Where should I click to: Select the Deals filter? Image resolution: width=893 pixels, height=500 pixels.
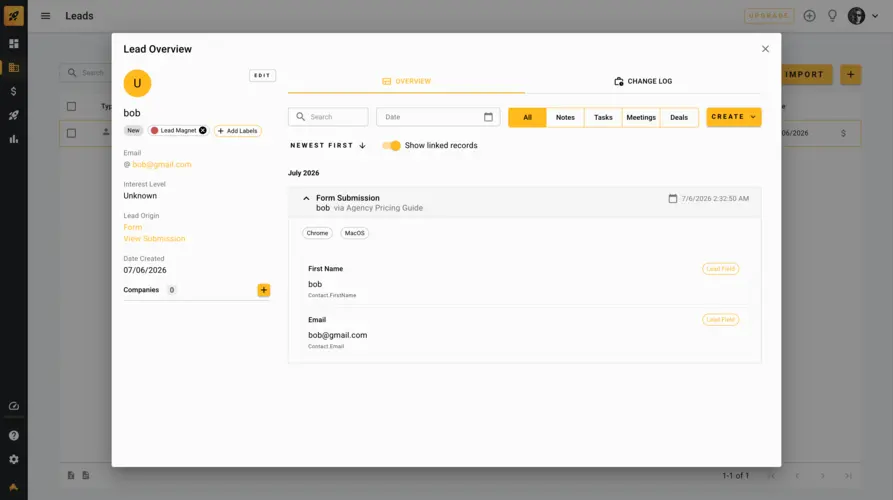click(x=679, y=117)
